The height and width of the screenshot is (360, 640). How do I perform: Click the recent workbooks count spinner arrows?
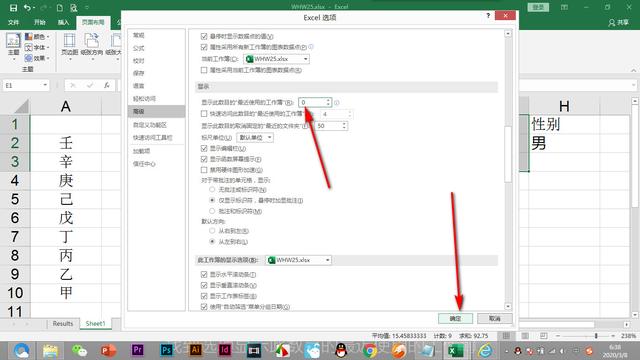pyautogui.click(x=328, y=102)
